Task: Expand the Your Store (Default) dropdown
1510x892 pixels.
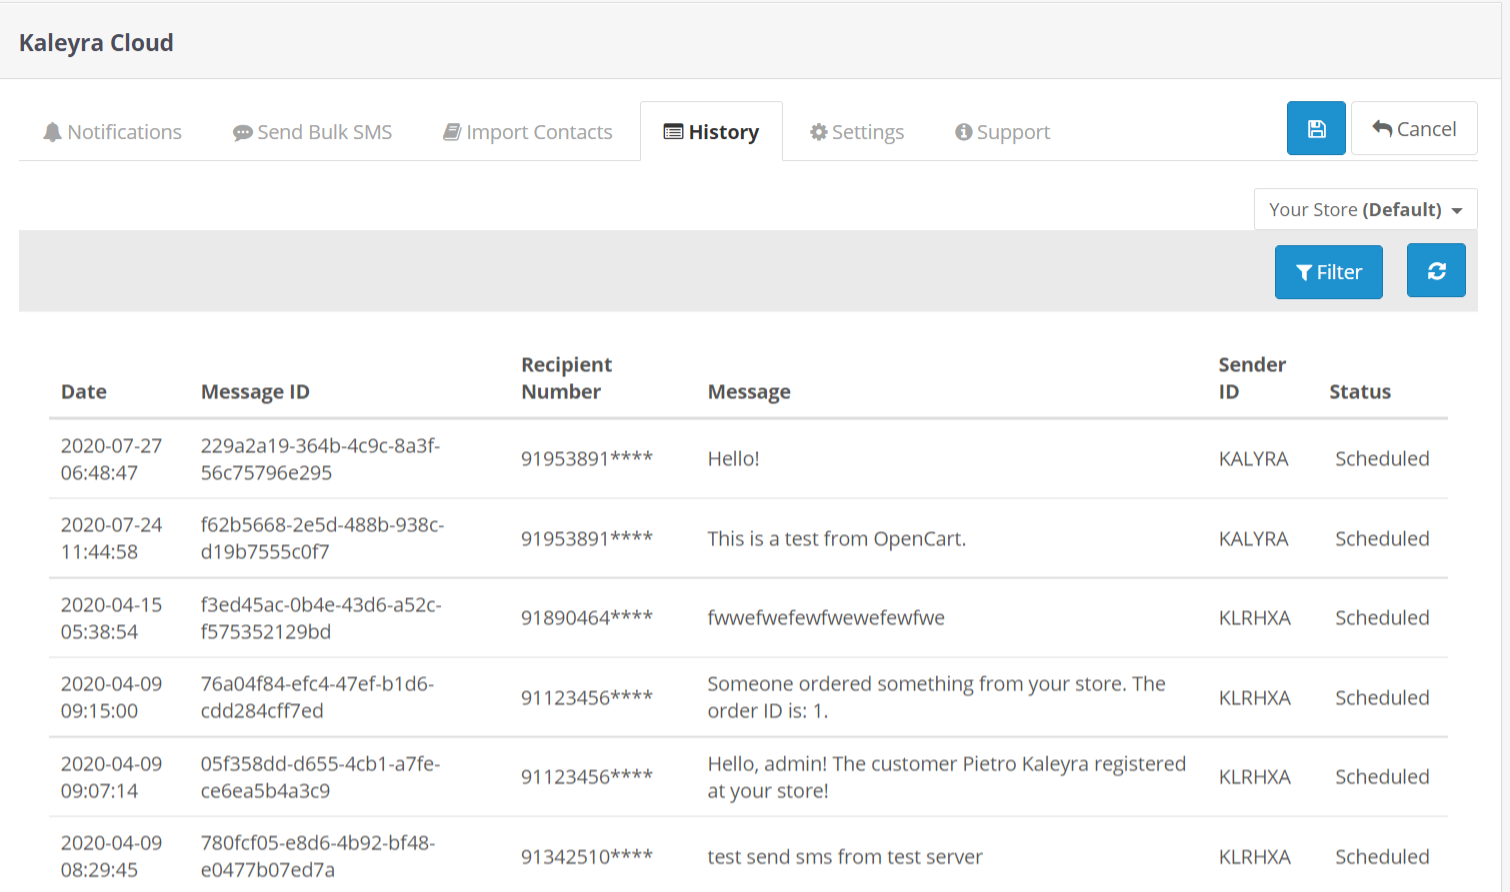Action: [x=1366, y=209]
